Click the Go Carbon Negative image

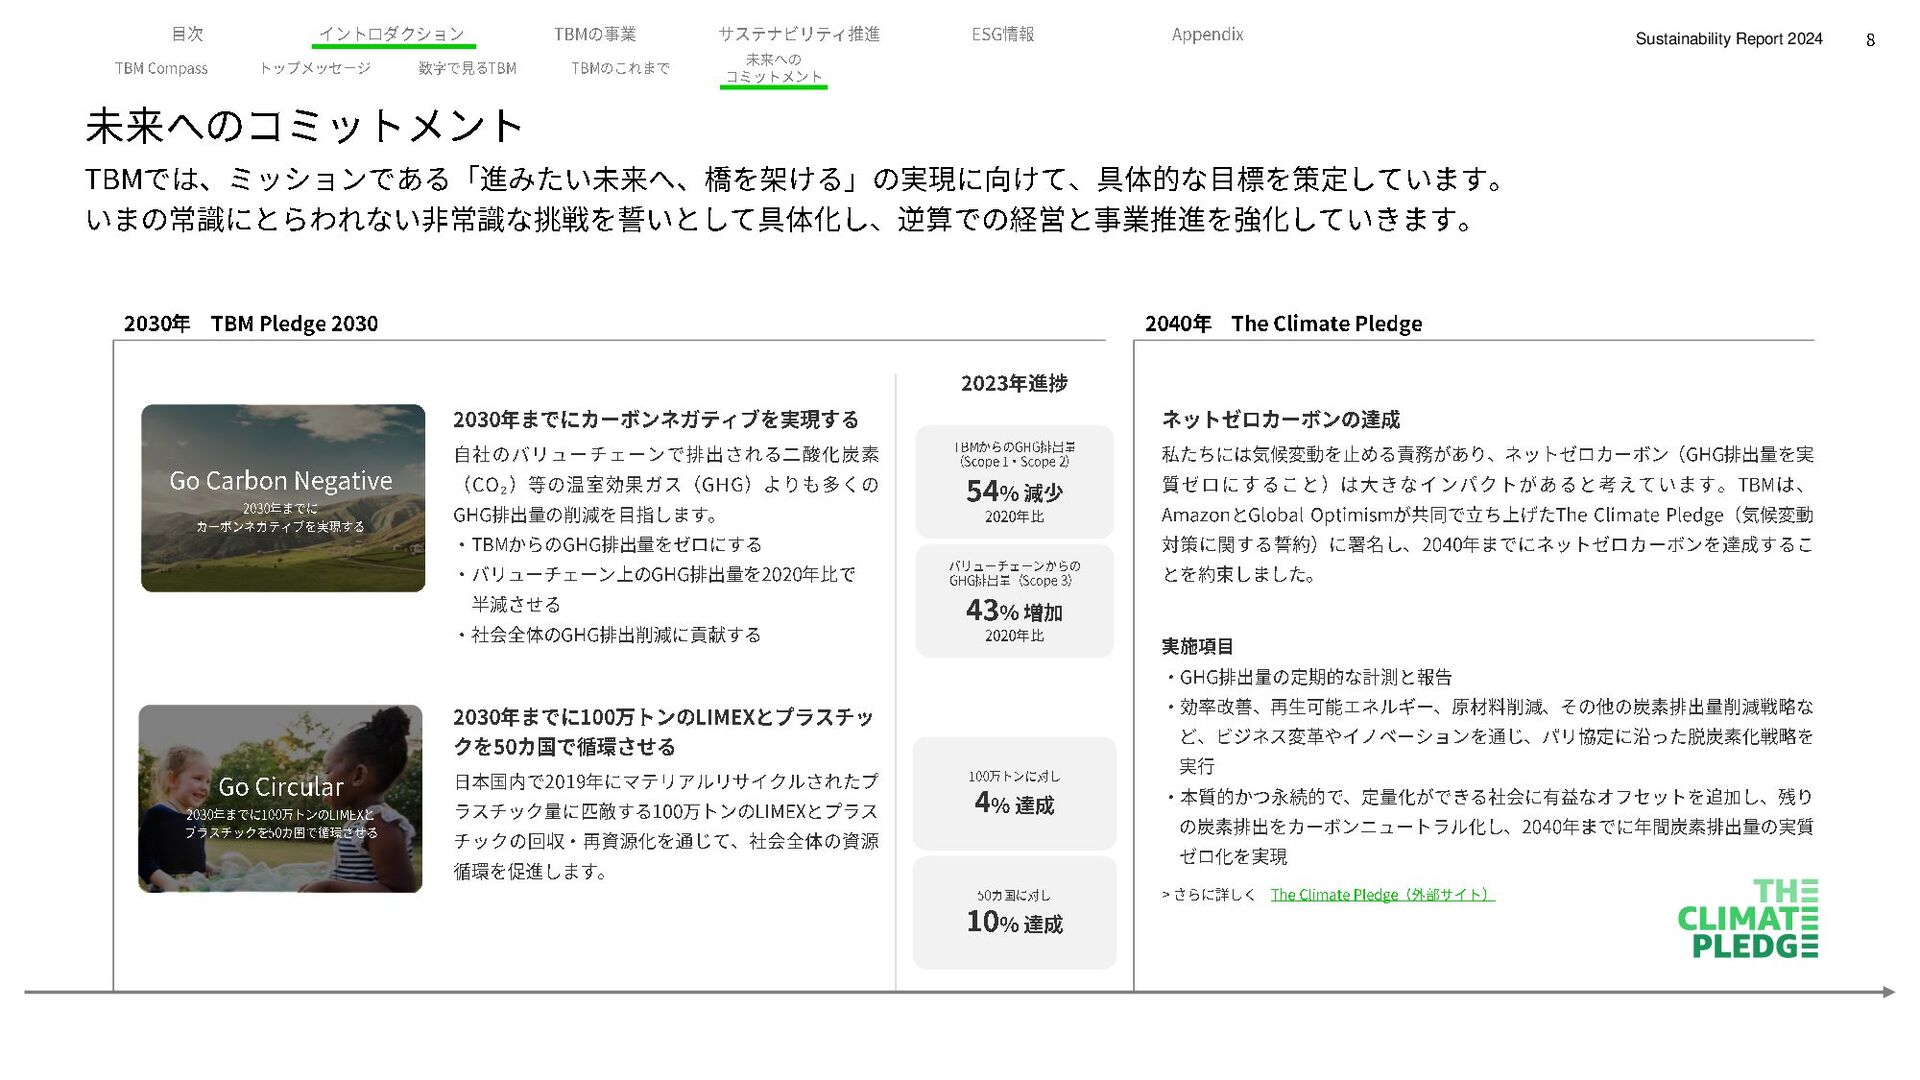pos(283,498)
